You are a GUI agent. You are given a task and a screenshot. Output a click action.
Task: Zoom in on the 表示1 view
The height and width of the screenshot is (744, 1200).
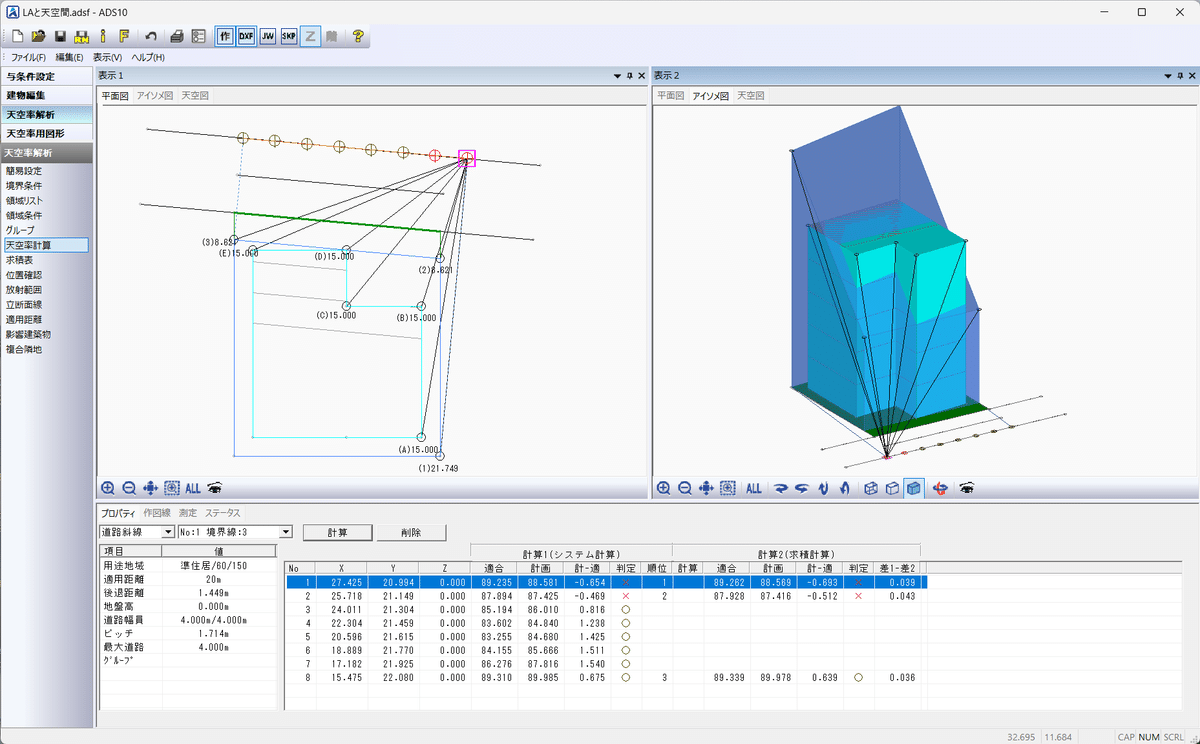point(108,488)
